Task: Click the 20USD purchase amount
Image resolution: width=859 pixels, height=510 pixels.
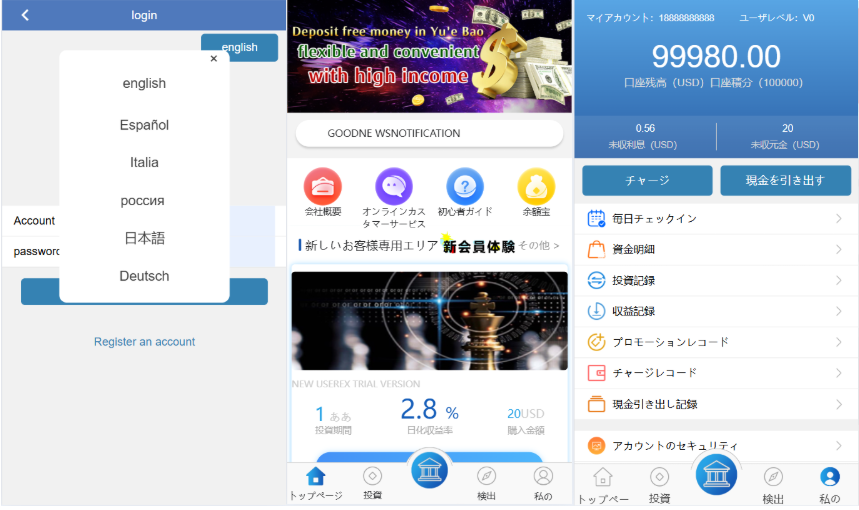Action: (525, 414)
